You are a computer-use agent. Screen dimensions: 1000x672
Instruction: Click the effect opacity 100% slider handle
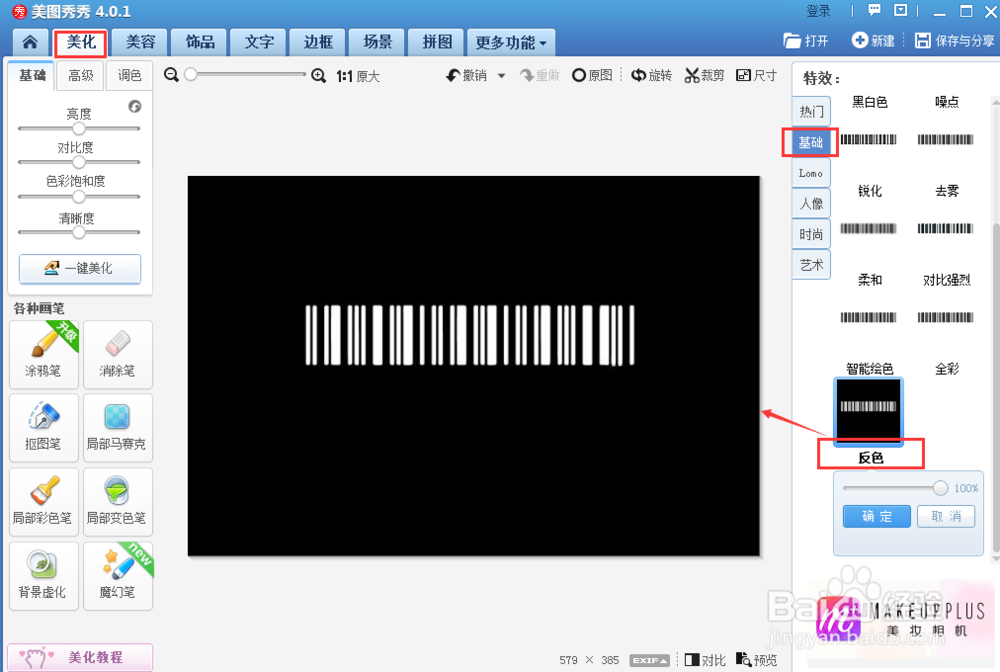pos(940,488)
